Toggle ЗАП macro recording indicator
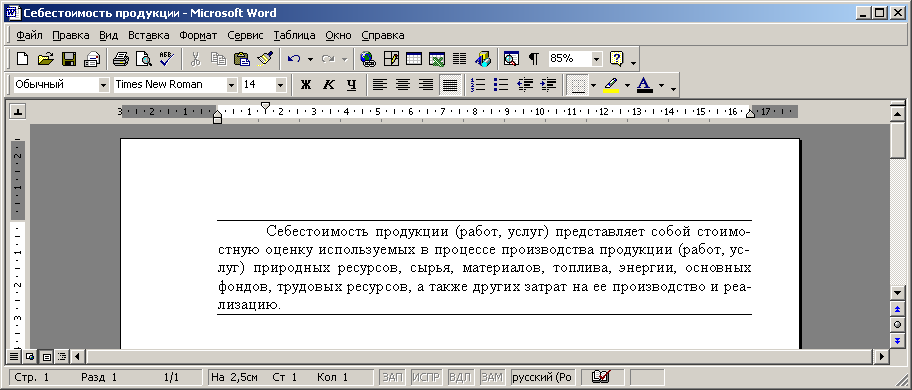912x390 pixels. pos(393,377)
